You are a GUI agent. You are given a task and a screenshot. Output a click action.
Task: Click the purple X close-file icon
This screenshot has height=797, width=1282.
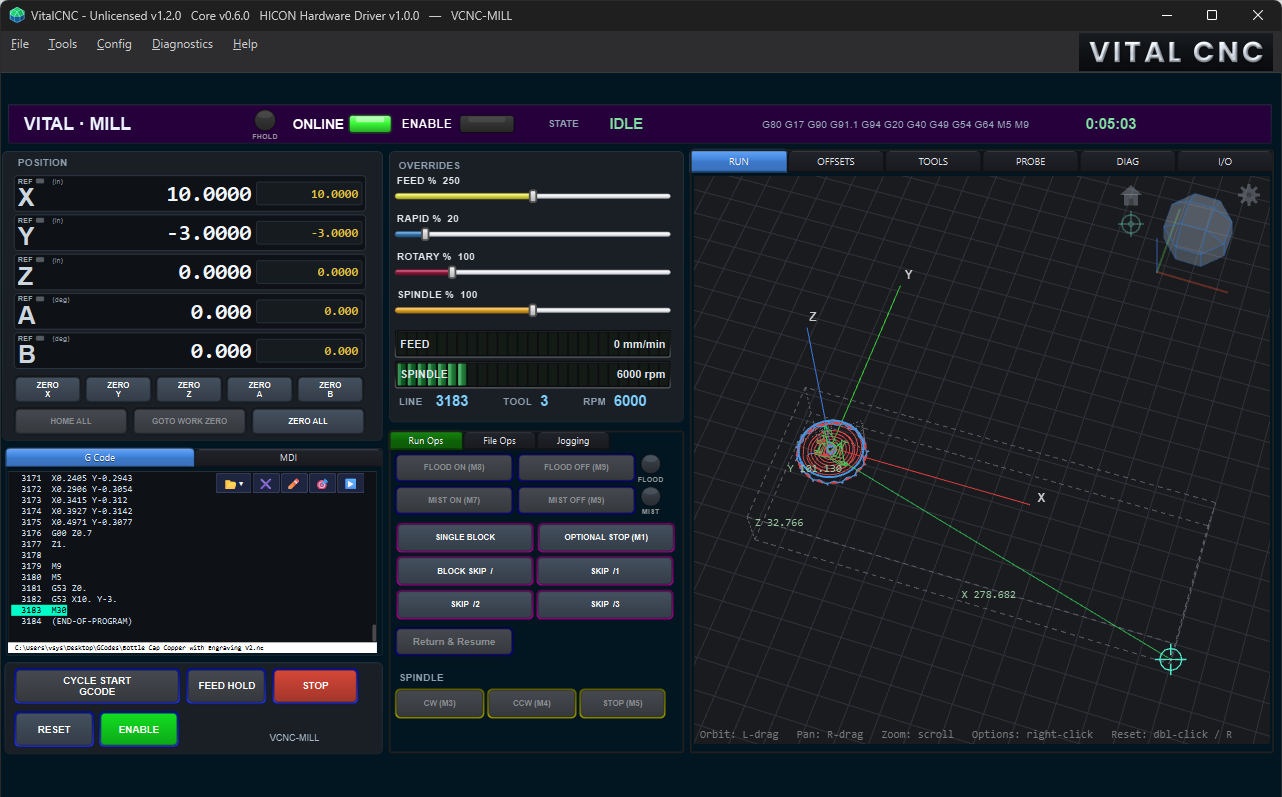click(x=265, y=484)
